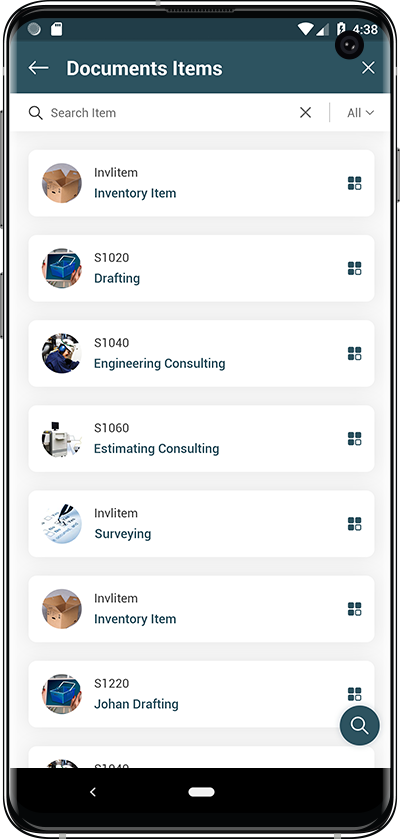Tap the floating search button
400x839 pixels.
click(x=359, y=726)
